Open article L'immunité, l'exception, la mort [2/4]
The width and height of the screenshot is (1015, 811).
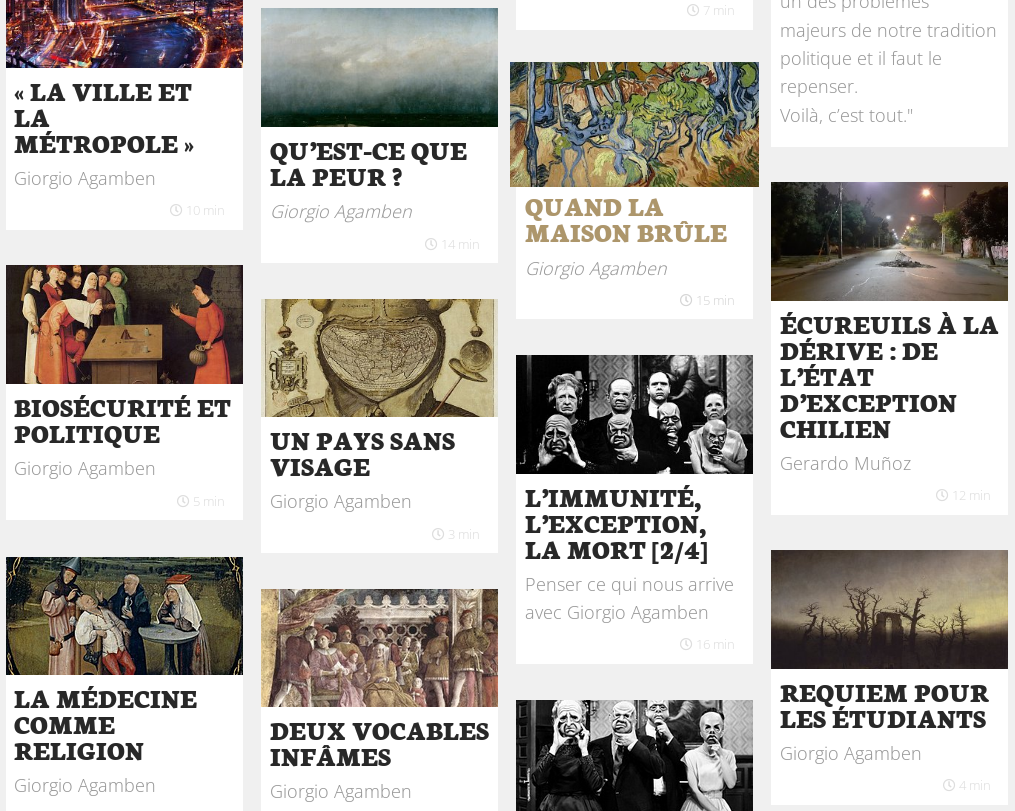coord(616,524)
